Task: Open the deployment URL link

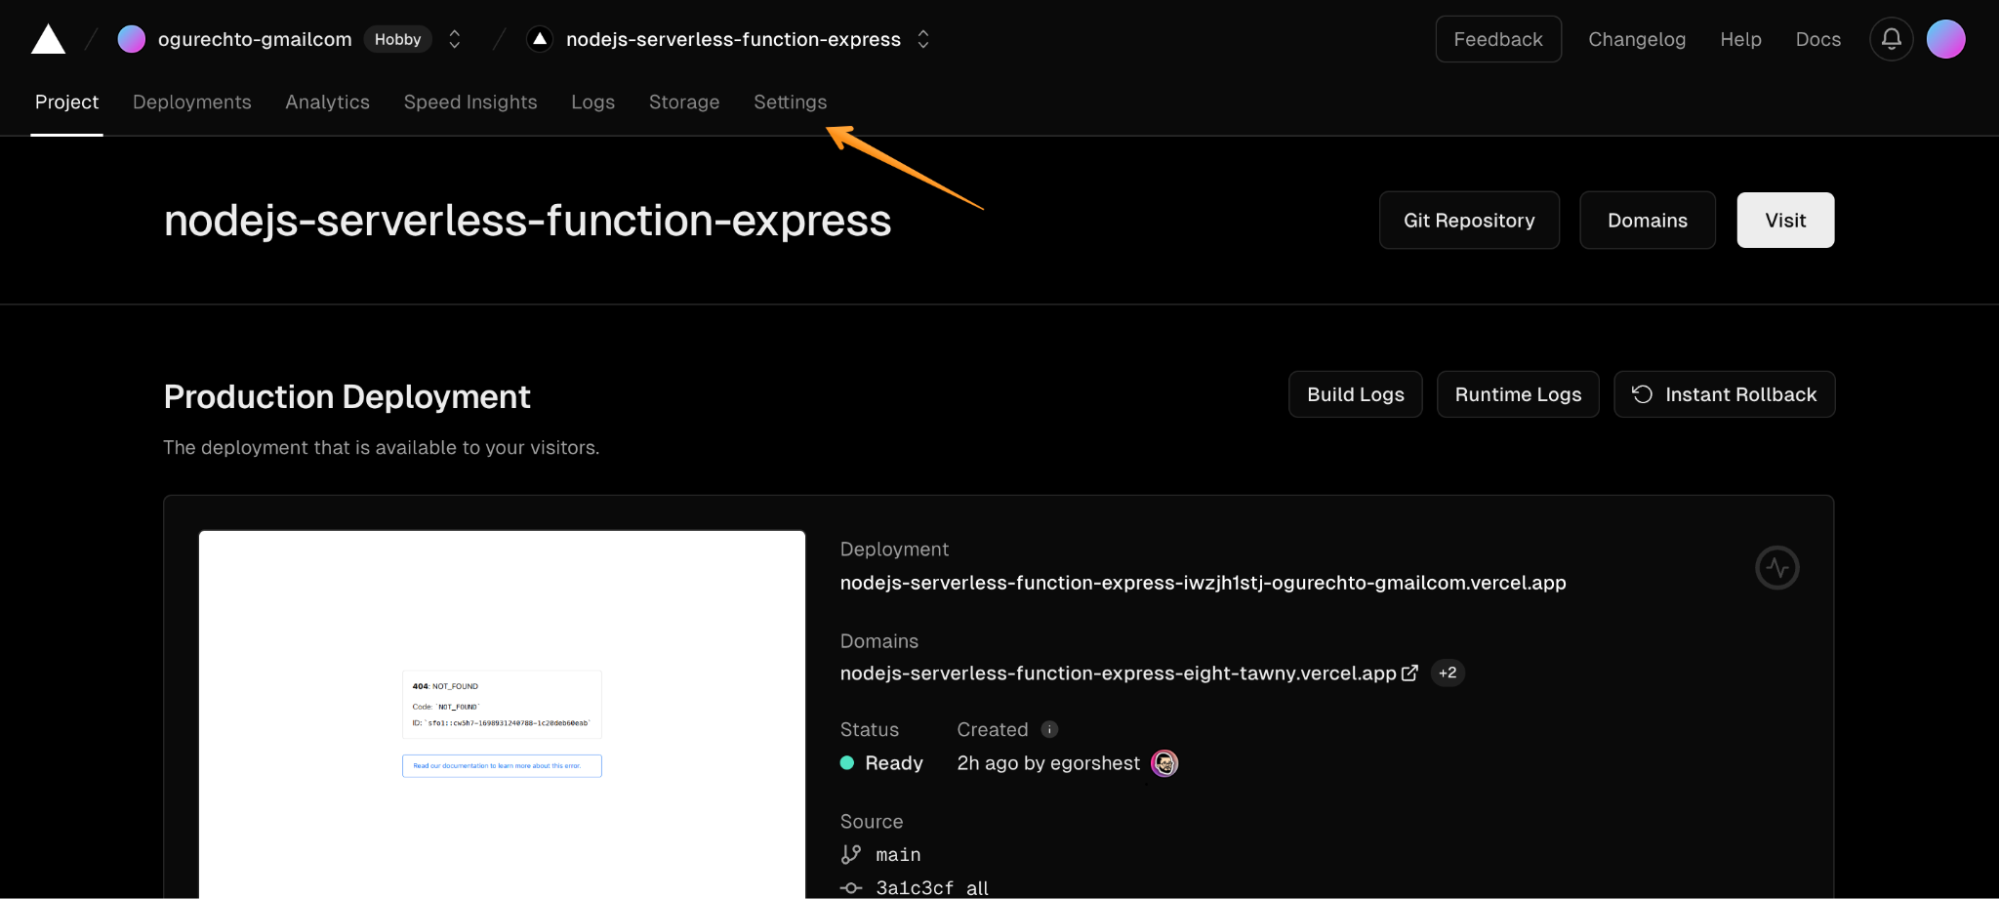Action: click(x=1202, y=583)
